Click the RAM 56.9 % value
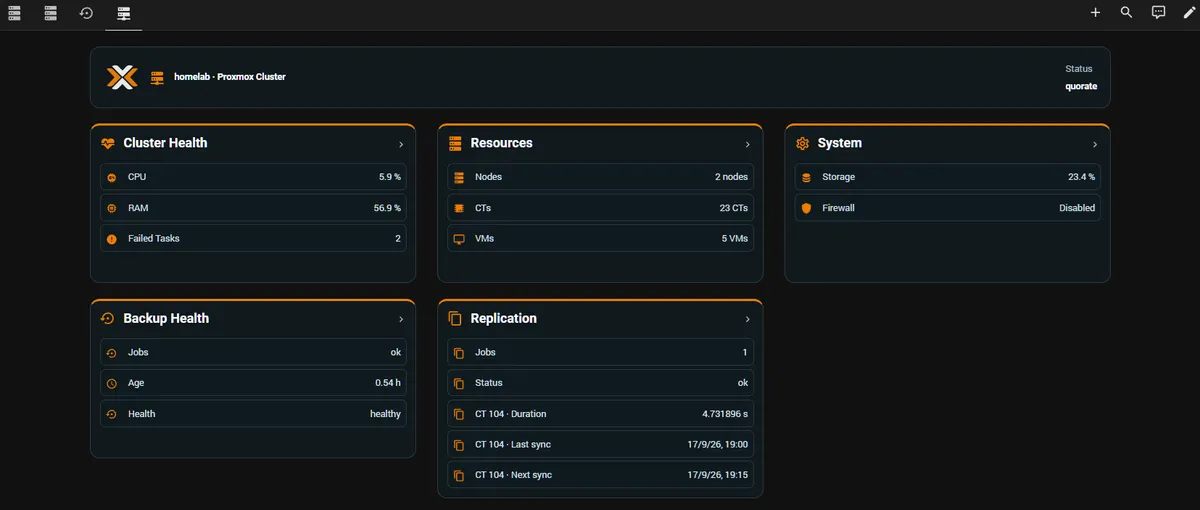The image size is (1200, 510). point(387,208)
